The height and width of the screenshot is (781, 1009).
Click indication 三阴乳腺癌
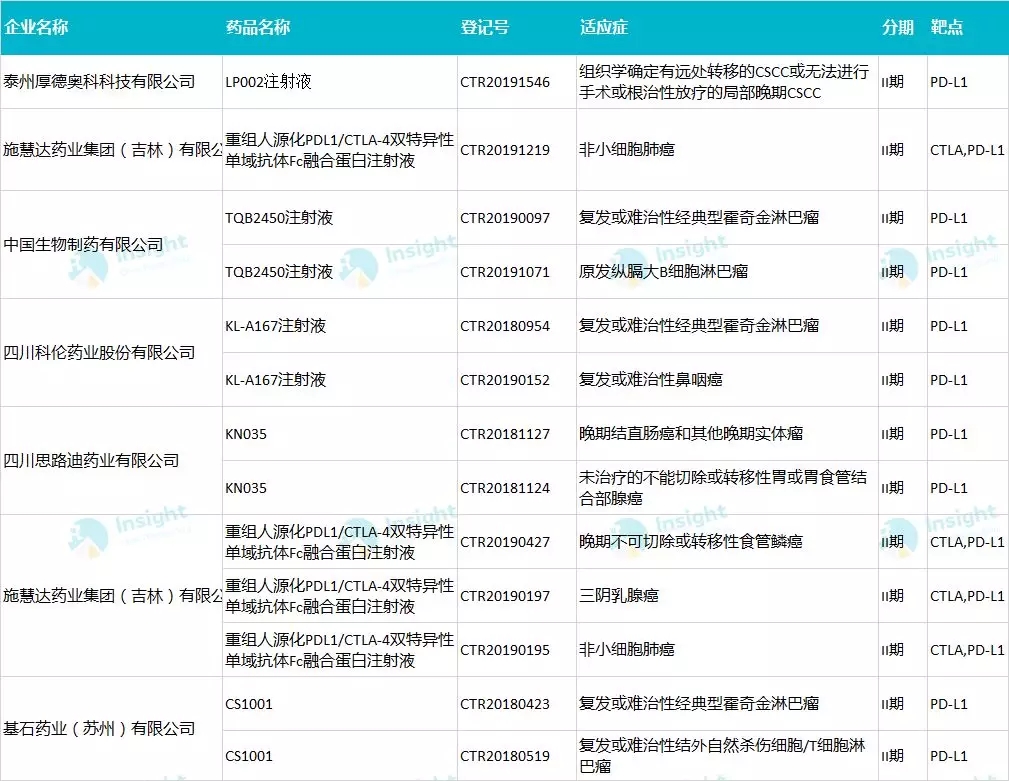619,596
